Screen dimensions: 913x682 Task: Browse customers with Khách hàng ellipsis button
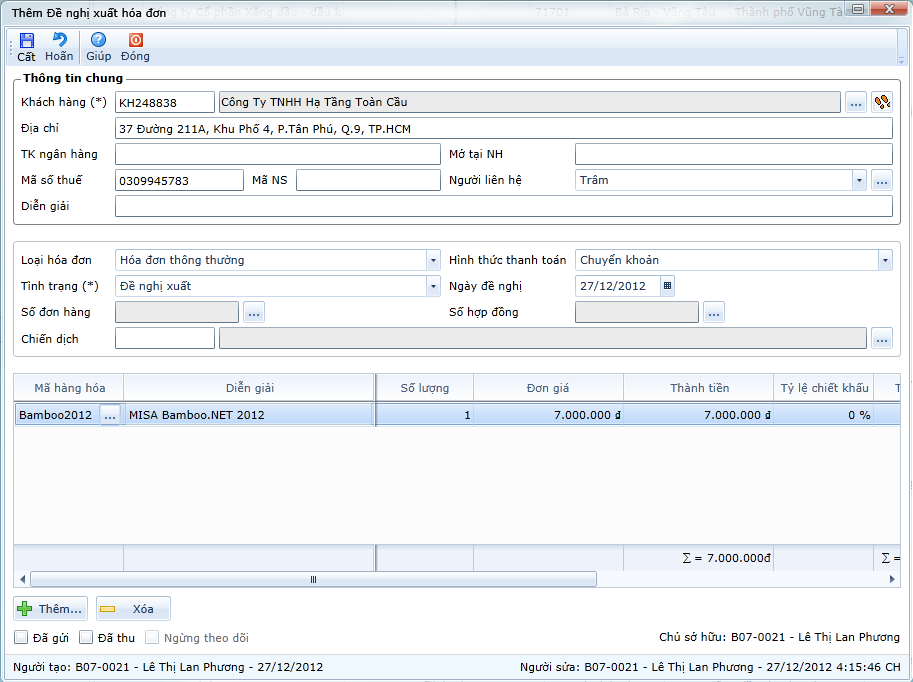pos(855,102)
